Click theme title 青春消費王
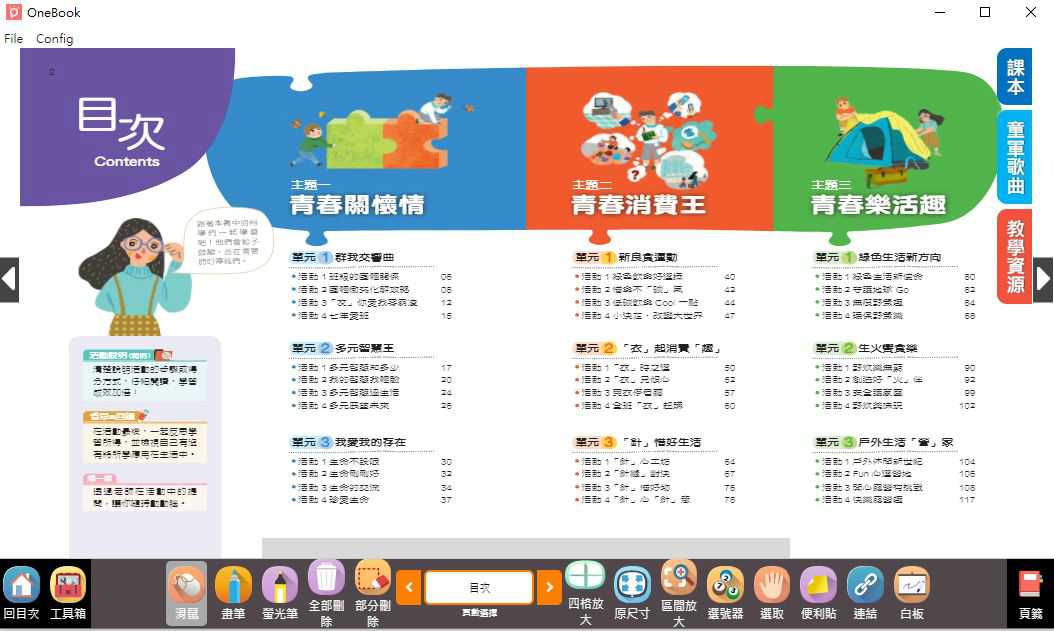This screenshot has width=1054, height=631. (639, 204)
